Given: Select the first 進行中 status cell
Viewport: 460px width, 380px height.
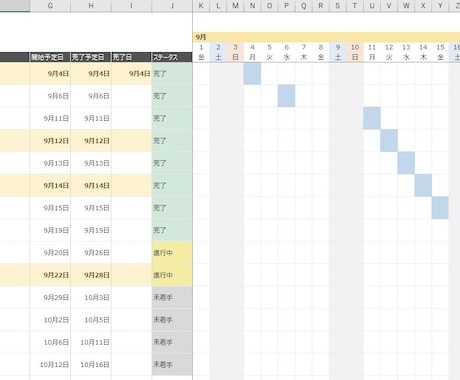Looking at the screenshot, I should tap(172, 253).
